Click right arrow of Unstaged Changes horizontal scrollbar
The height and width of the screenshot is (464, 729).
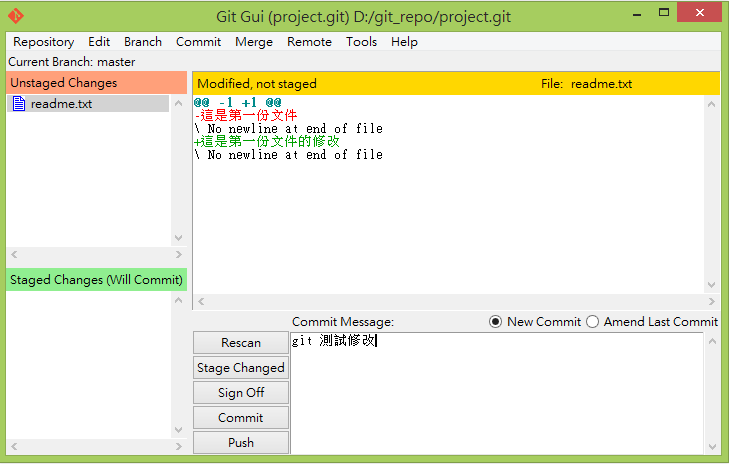click(179, 254)
